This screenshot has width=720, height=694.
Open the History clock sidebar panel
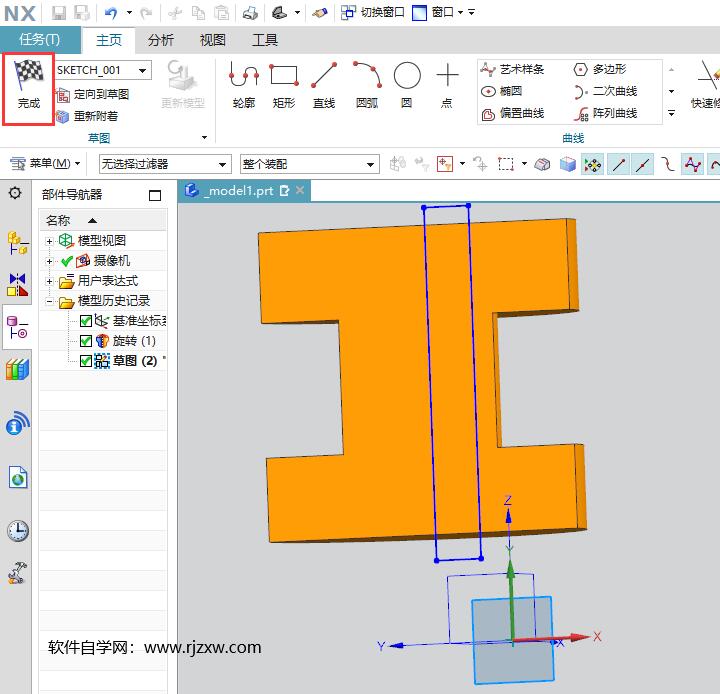17,530
